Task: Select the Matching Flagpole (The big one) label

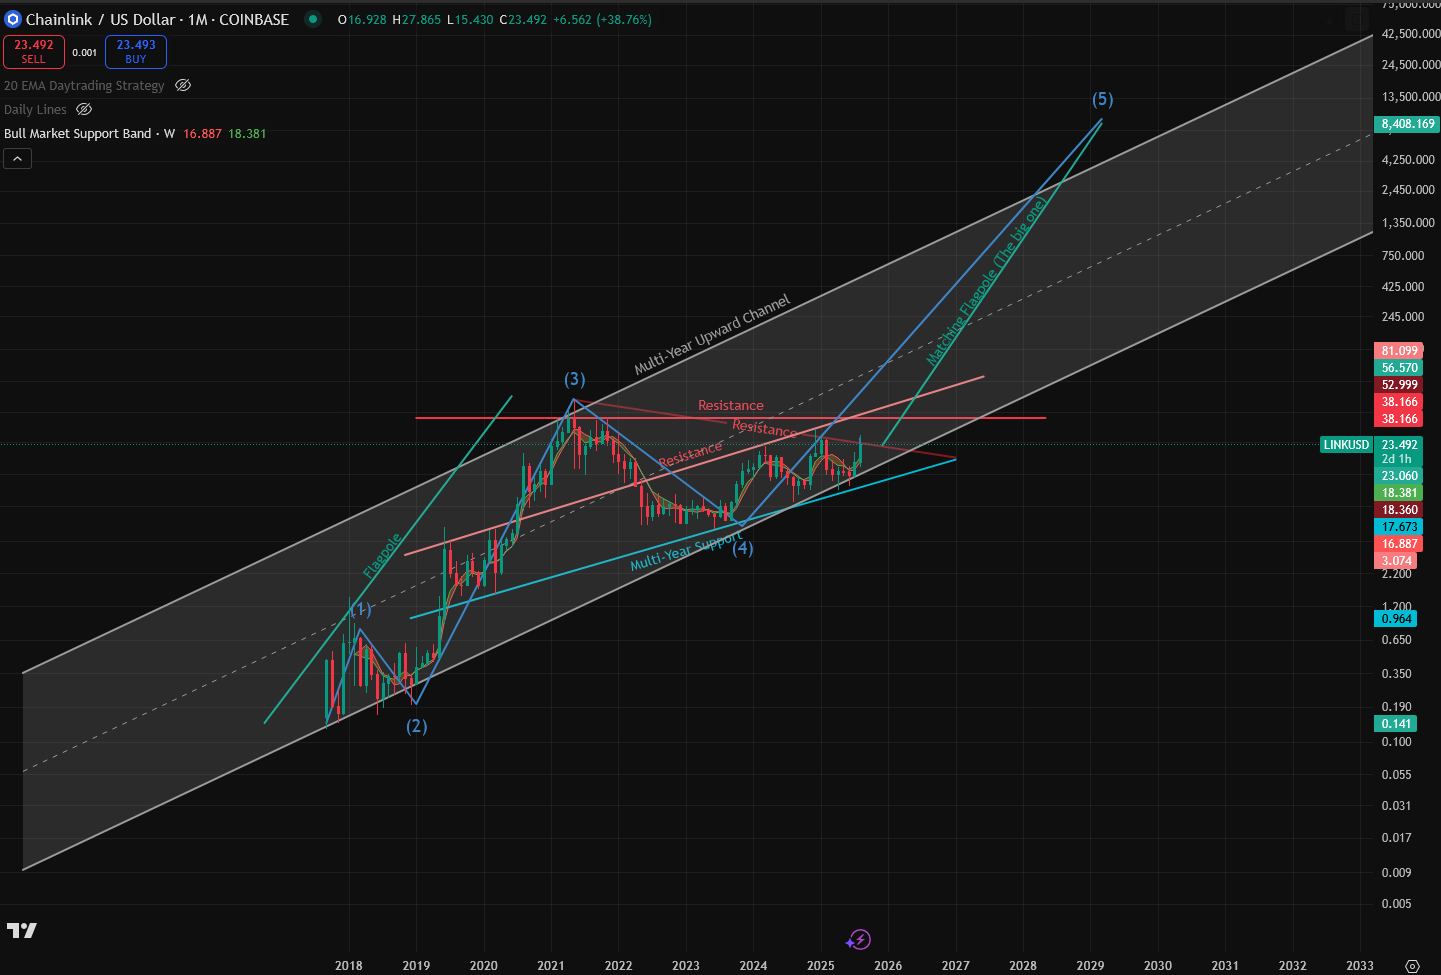Action: [x=986, y=282]
